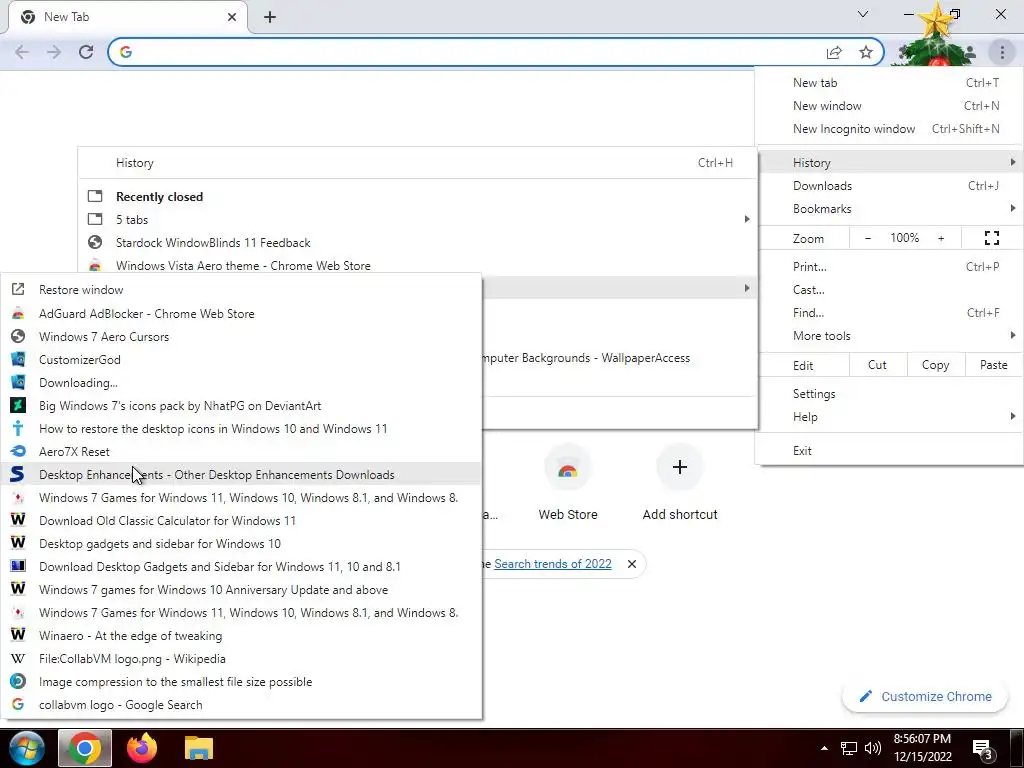Reopen the Downloading... page entry
Screen dimensions: 1024x768
pyautogui.click(x=241, y=383)
